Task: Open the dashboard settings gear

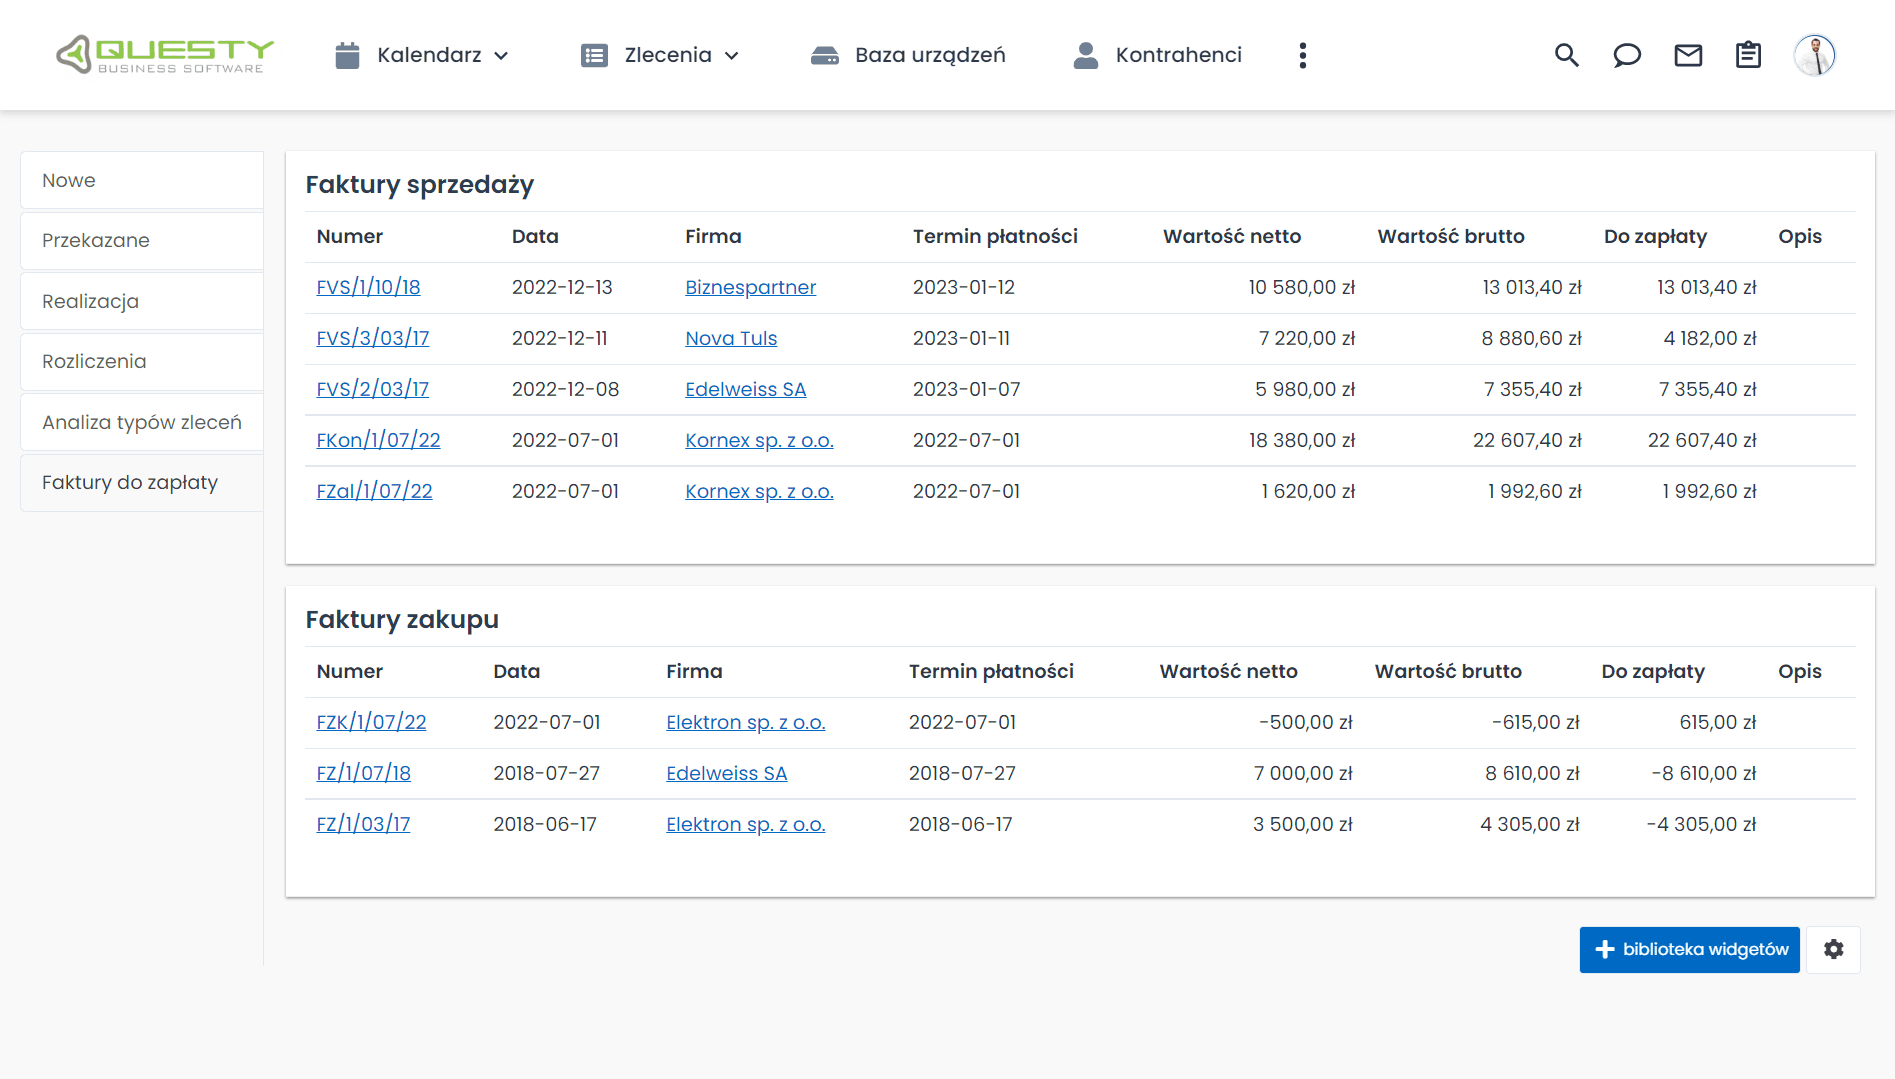Action: 1833,949
